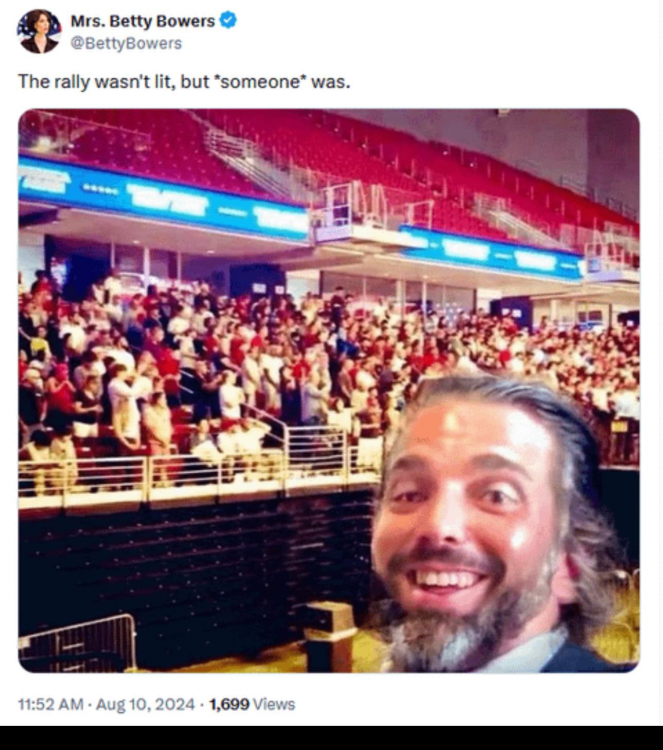Click the 1,699 view count number
Screen dimensions: 663x750
228,704
